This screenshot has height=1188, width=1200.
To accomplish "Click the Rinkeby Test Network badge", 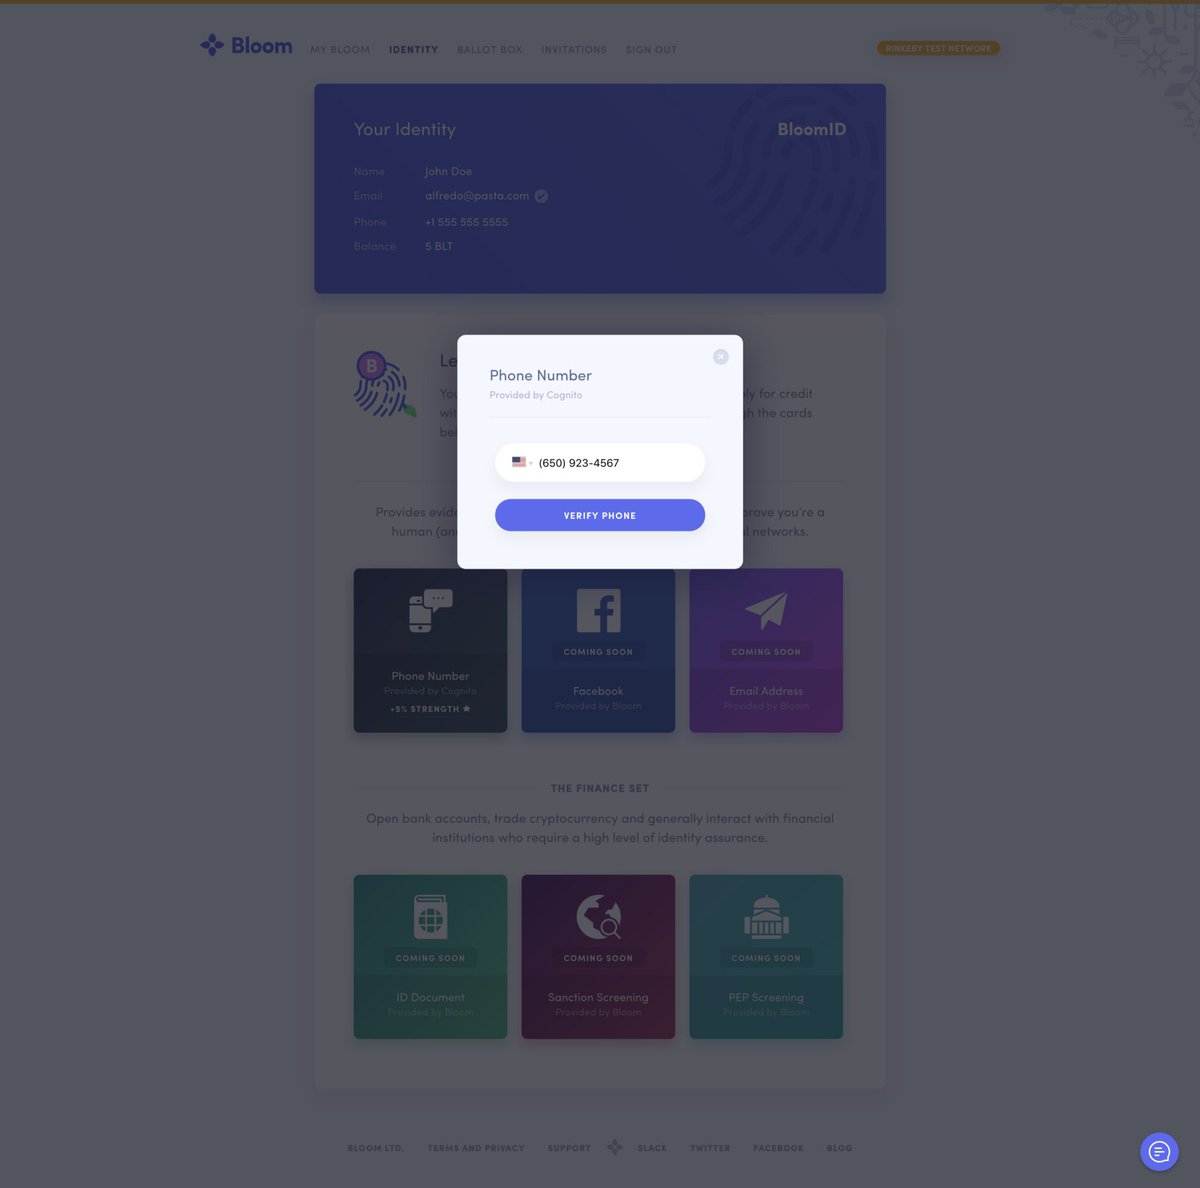I will pos(938,48).
